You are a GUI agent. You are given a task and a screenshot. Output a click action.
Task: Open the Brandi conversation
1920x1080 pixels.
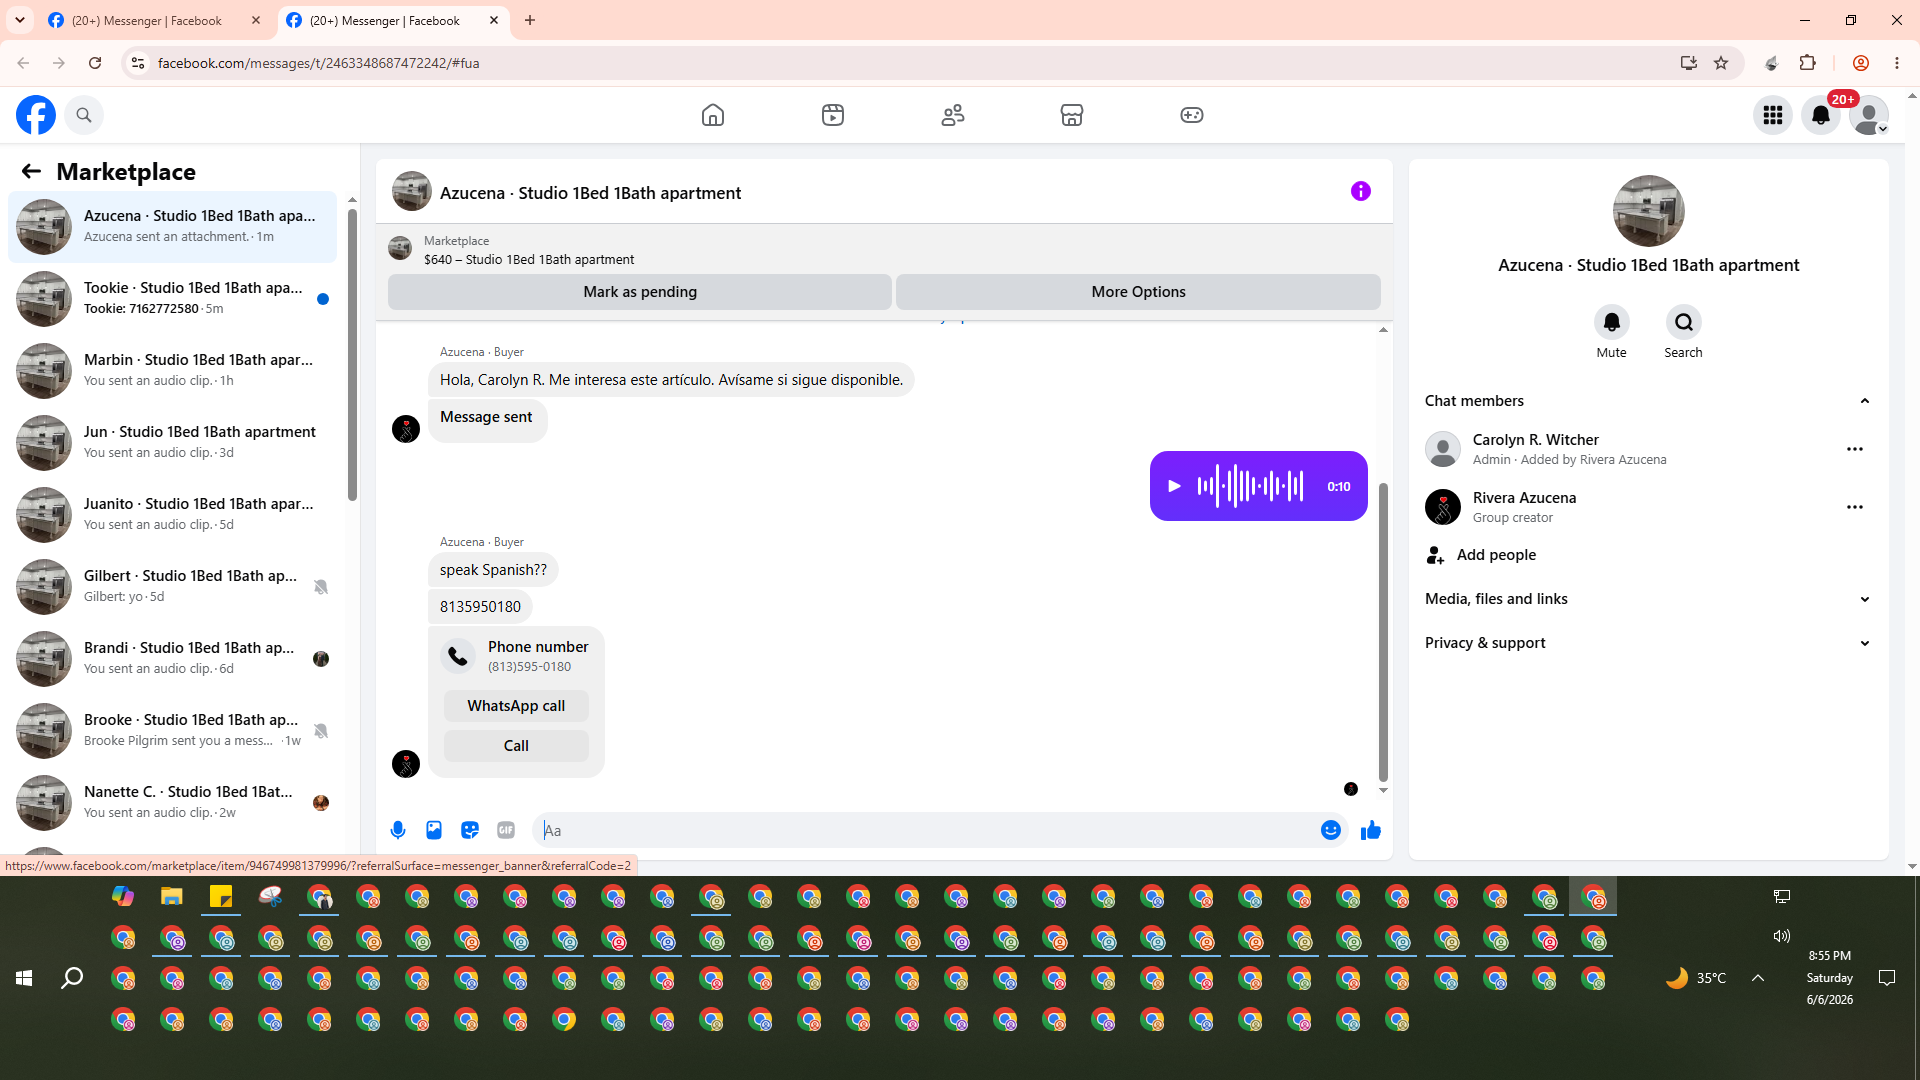click(173, 659)
